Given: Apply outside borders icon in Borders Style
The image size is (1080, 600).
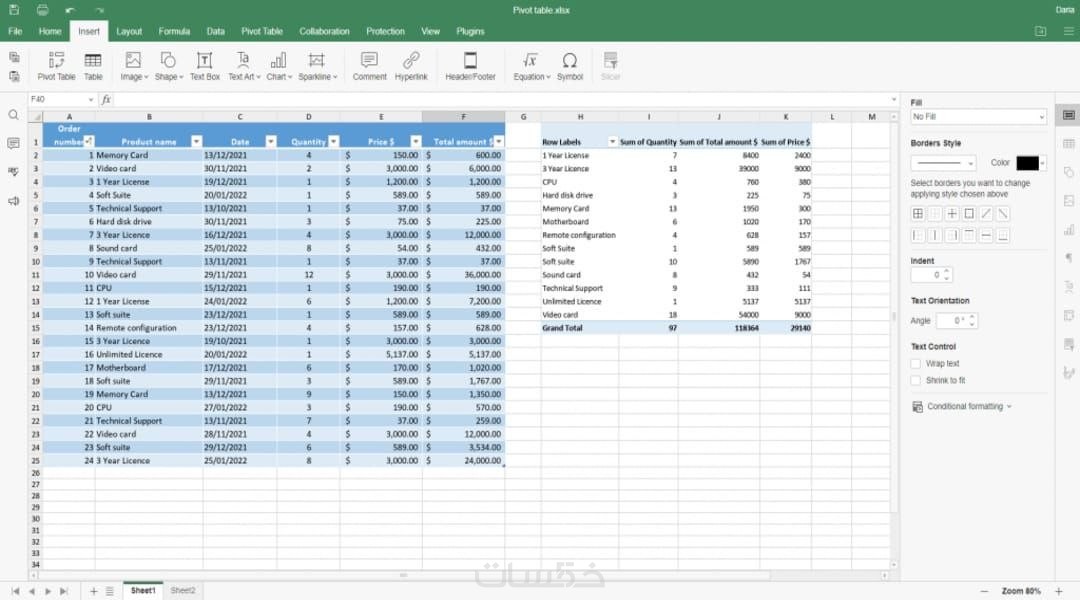Looking at the screenshot, I should coord(969,214).
